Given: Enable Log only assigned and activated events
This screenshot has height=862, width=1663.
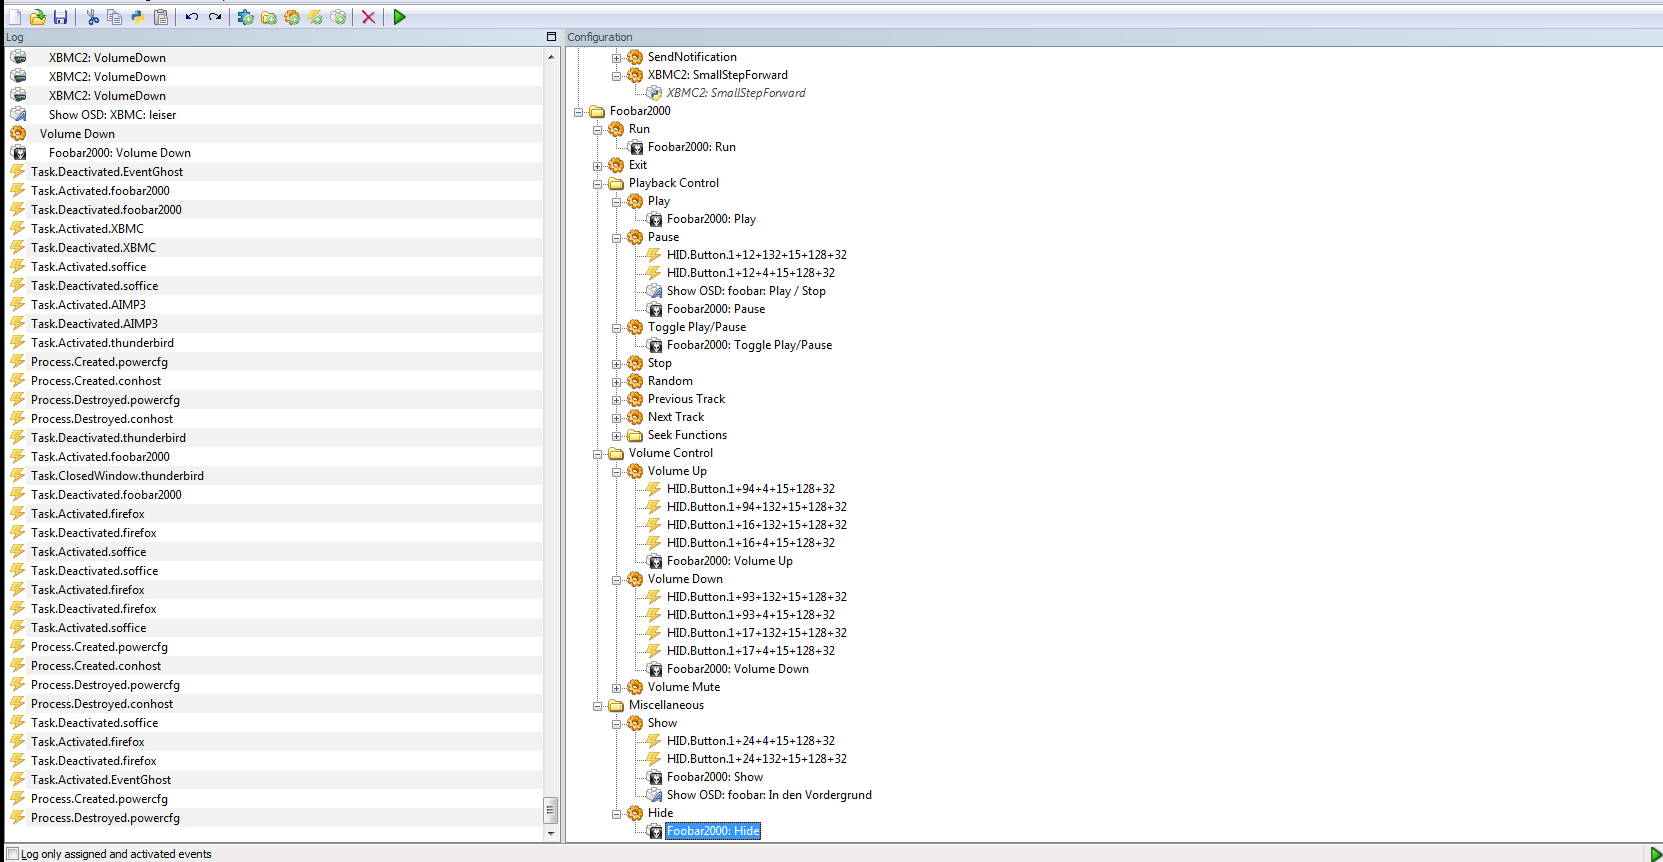Looking at the screenshot, I should (x=13, y=854).
